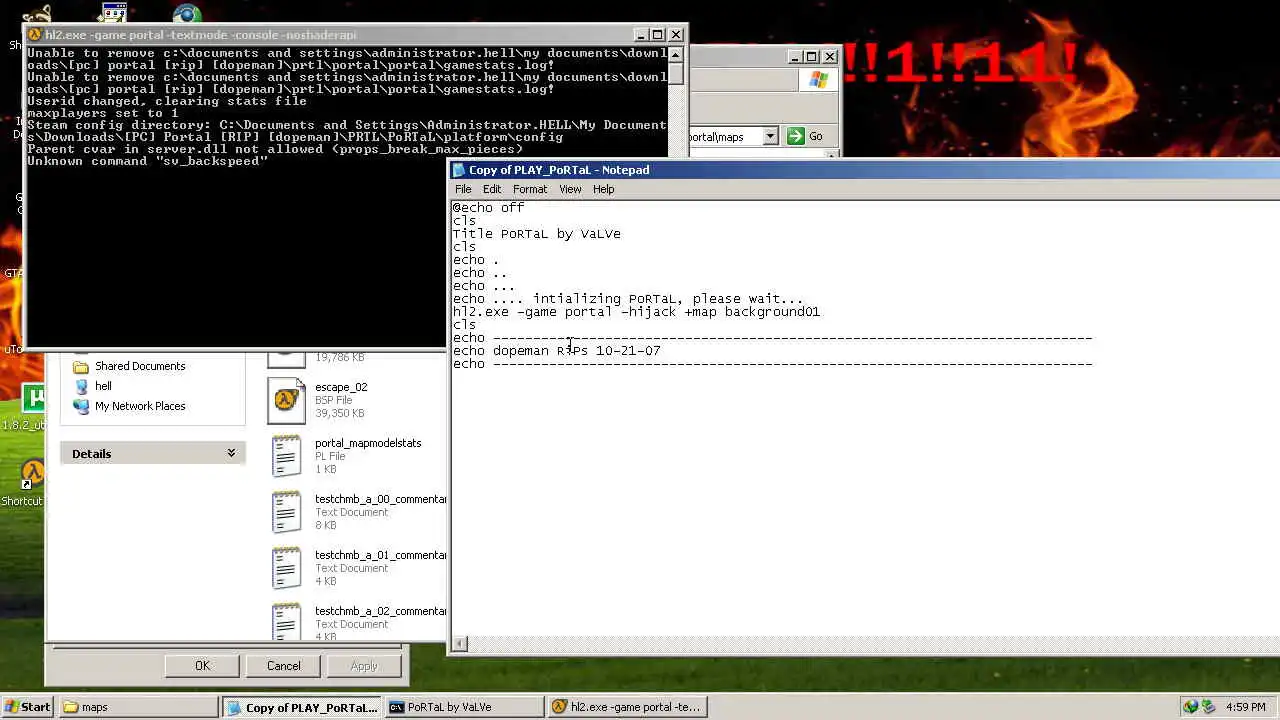Click the My Network Places link text
Viewport: 1280px width, 720px height.
click(x=140, y=406)
